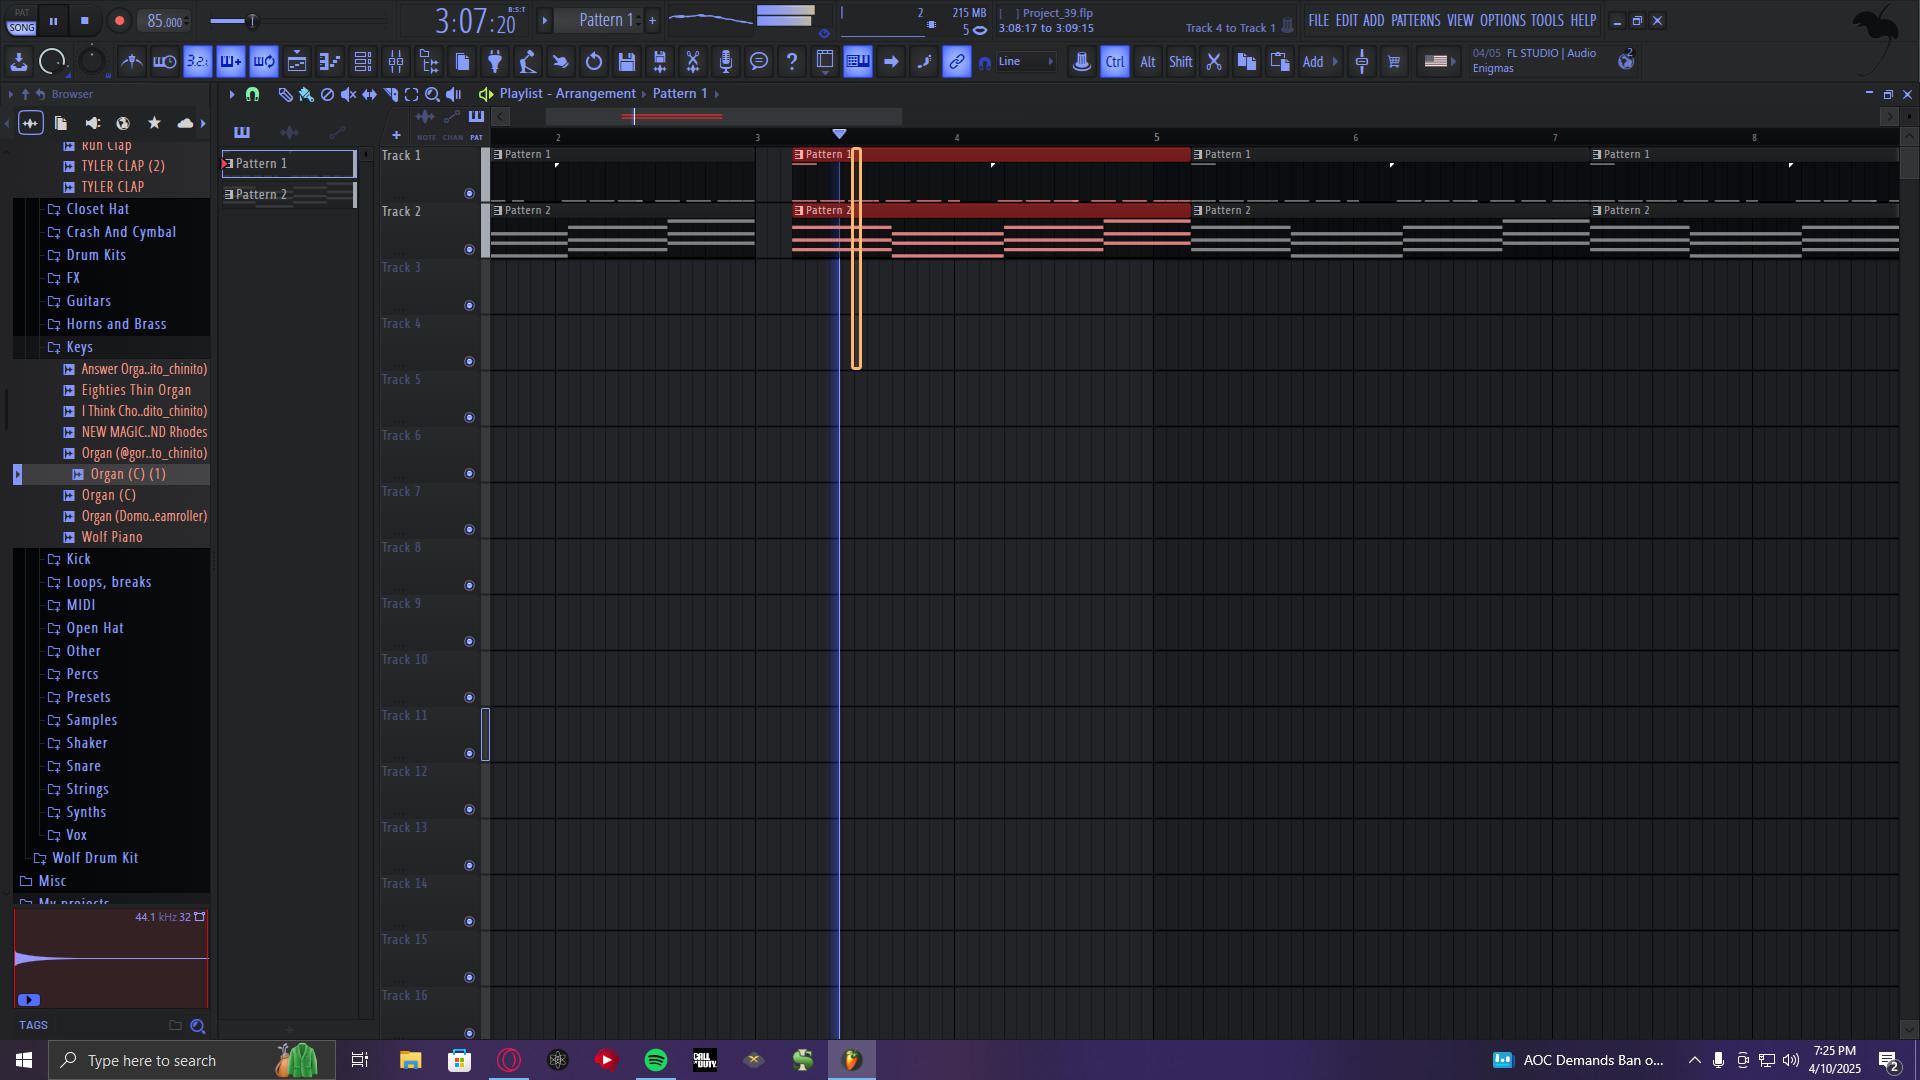Screen dimensions: 1920x1080
Task: Mute Track 1 via its dot
Action: point(469,193)
